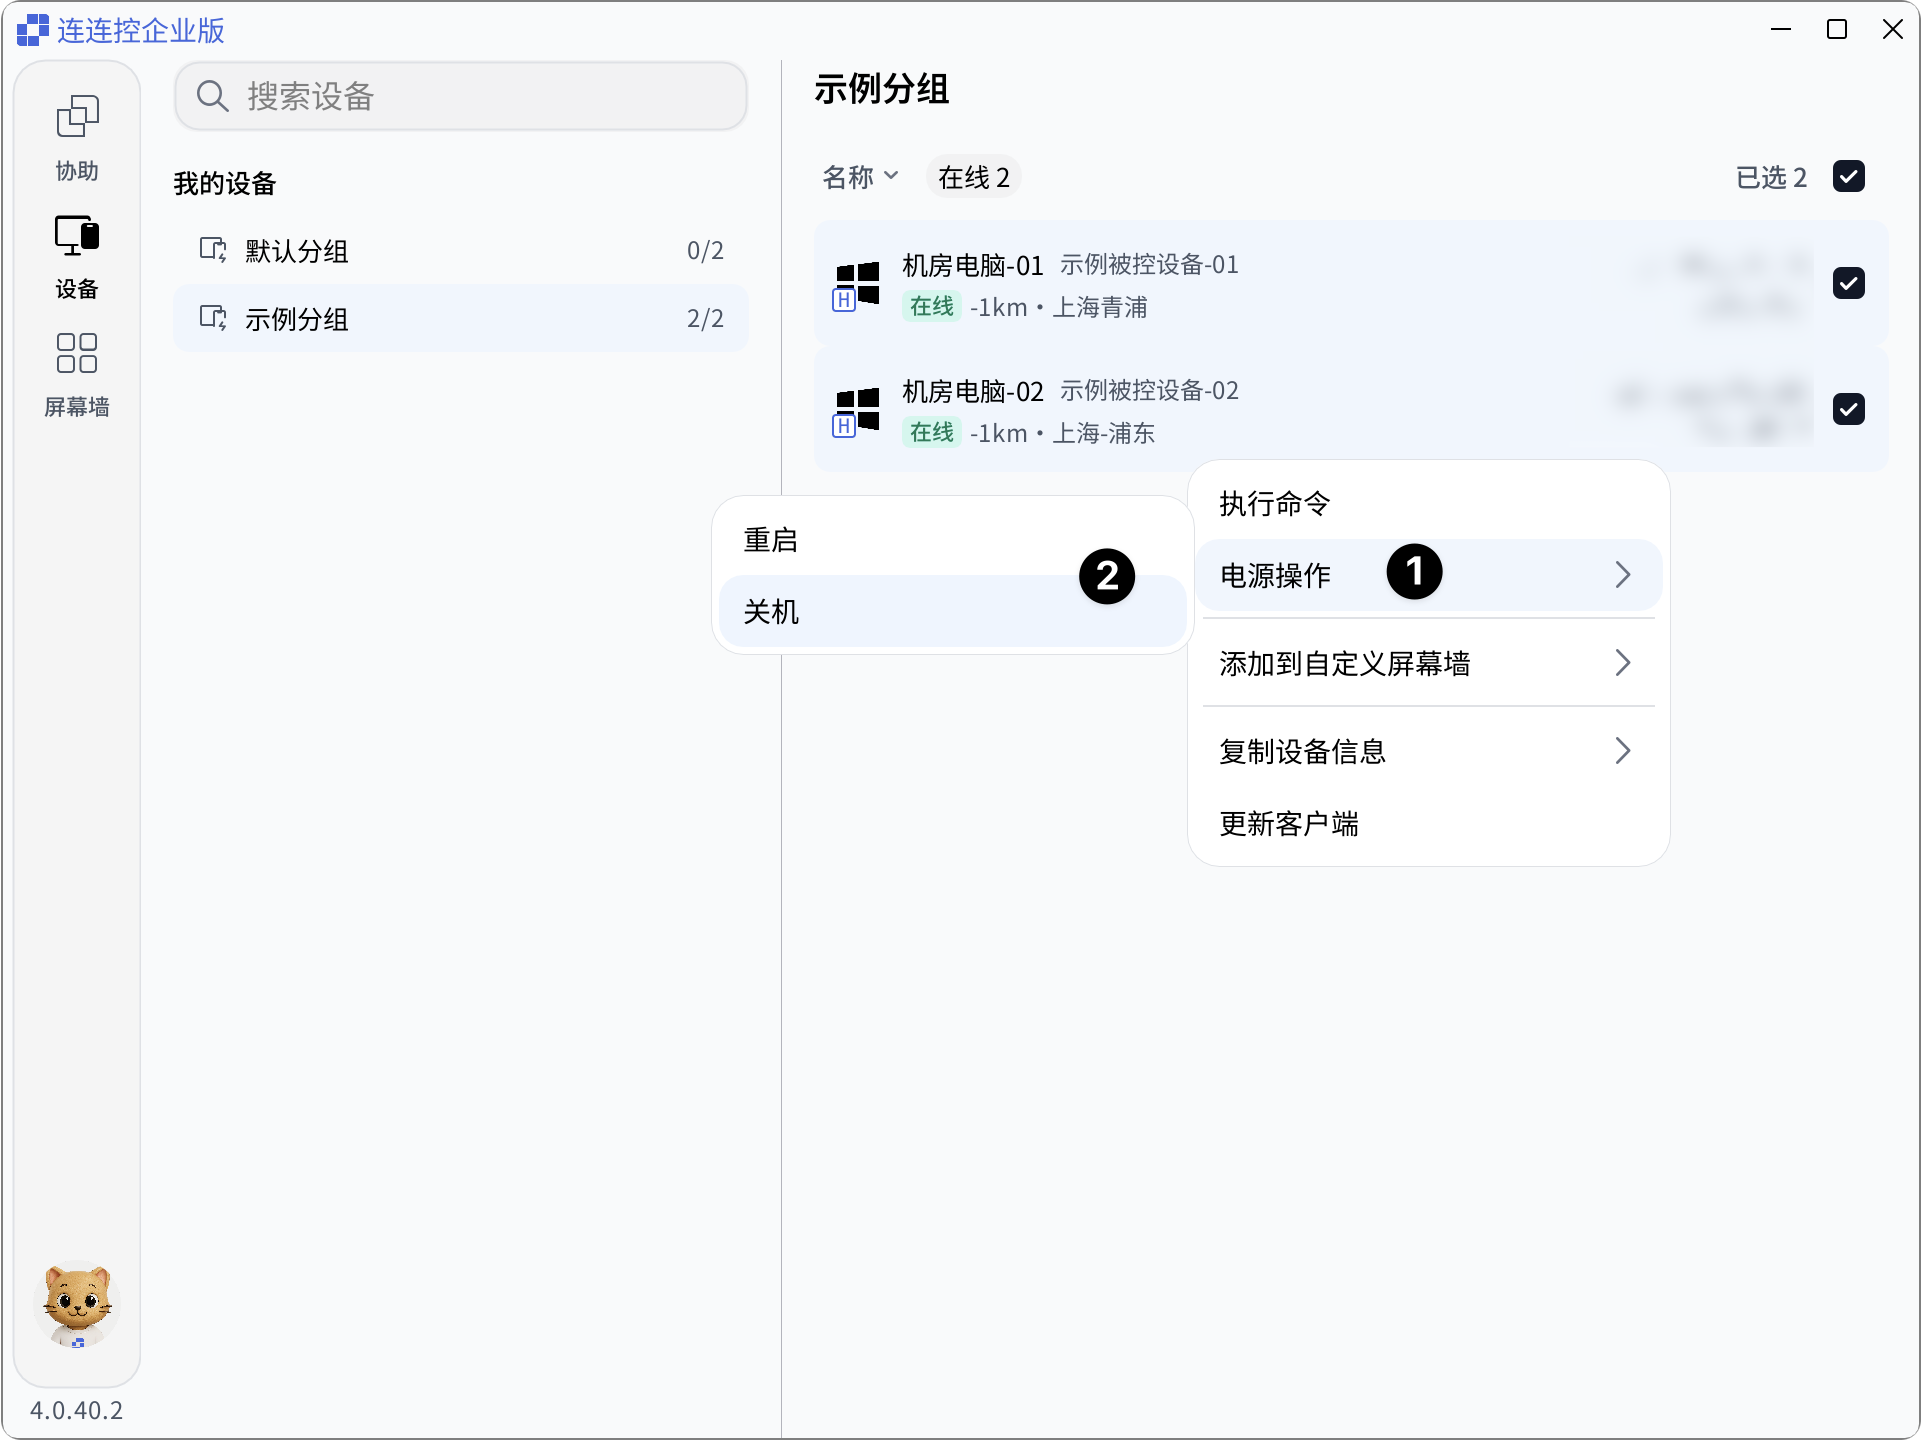This screenshot has width=1922, height=1440.
Task: Open the 默认分组 group row
Action: [x=461, y=250]
